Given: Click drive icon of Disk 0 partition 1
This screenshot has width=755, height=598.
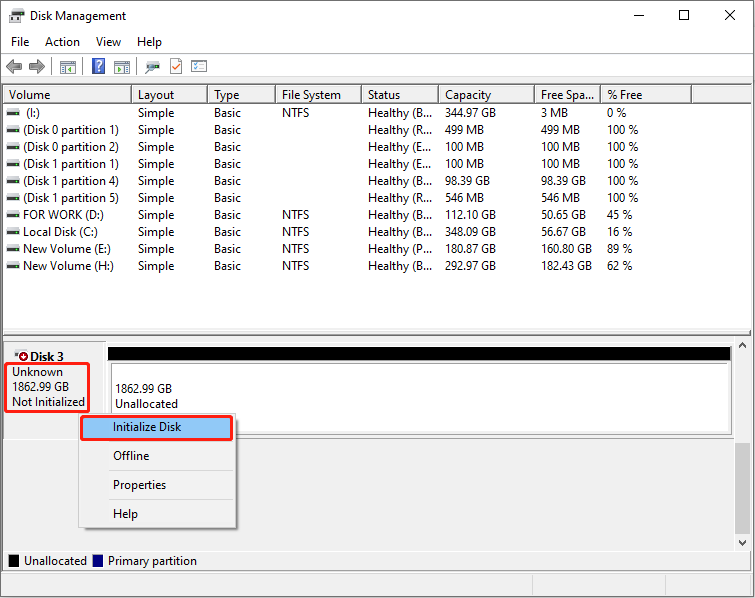Looking at the screenshot, I should tap(13, 130).
